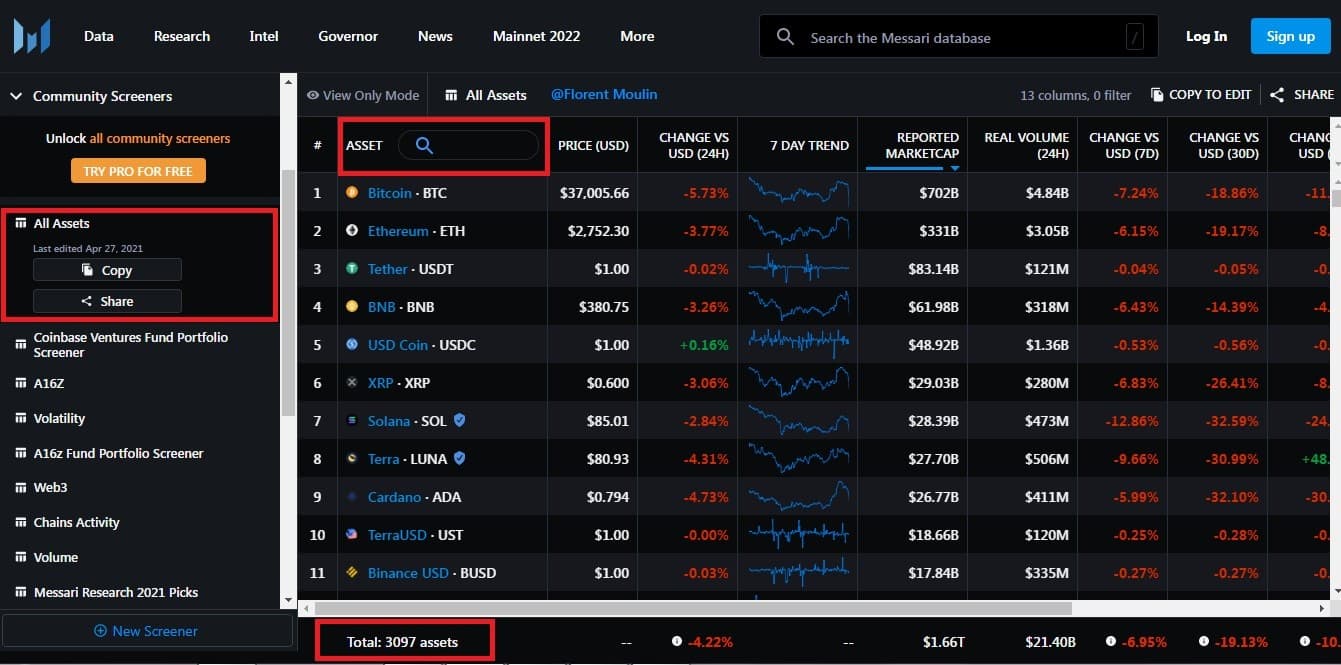Image resolution: width=1341 pixels, height=665 pixels.
Task: Open the @Florent Moulin profile link
Action: point(604,95)
